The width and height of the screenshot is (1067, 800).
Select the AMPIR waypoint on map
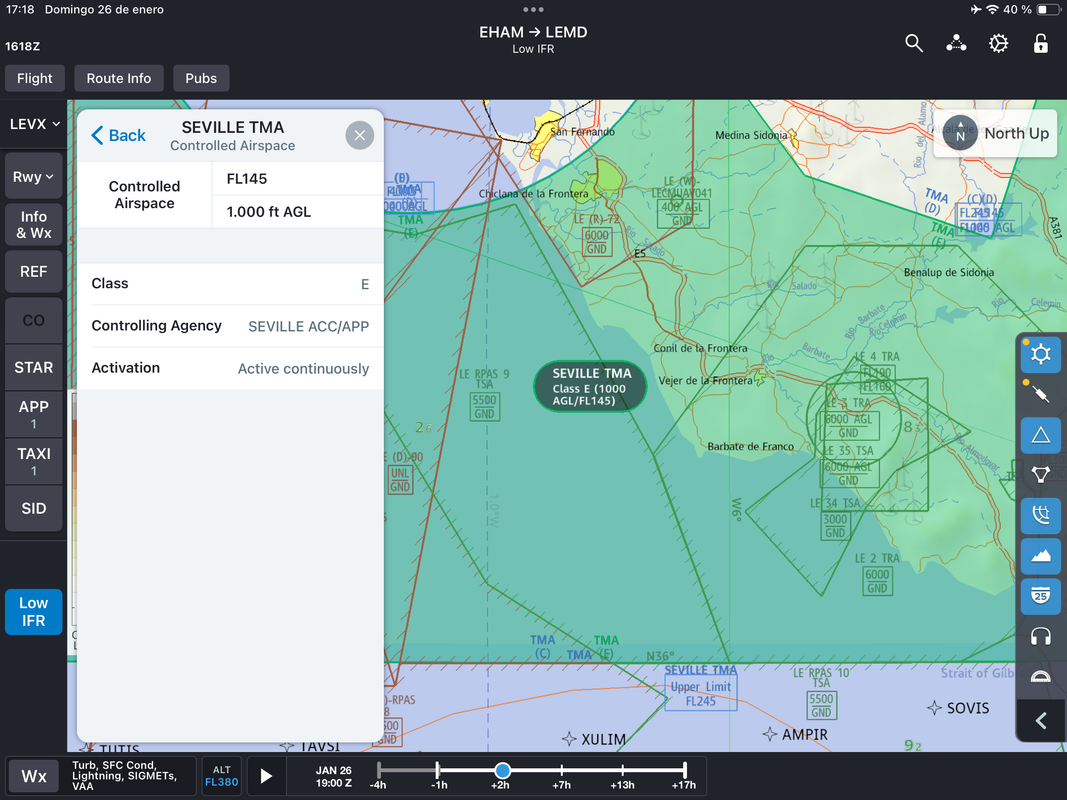coord(795,735)
